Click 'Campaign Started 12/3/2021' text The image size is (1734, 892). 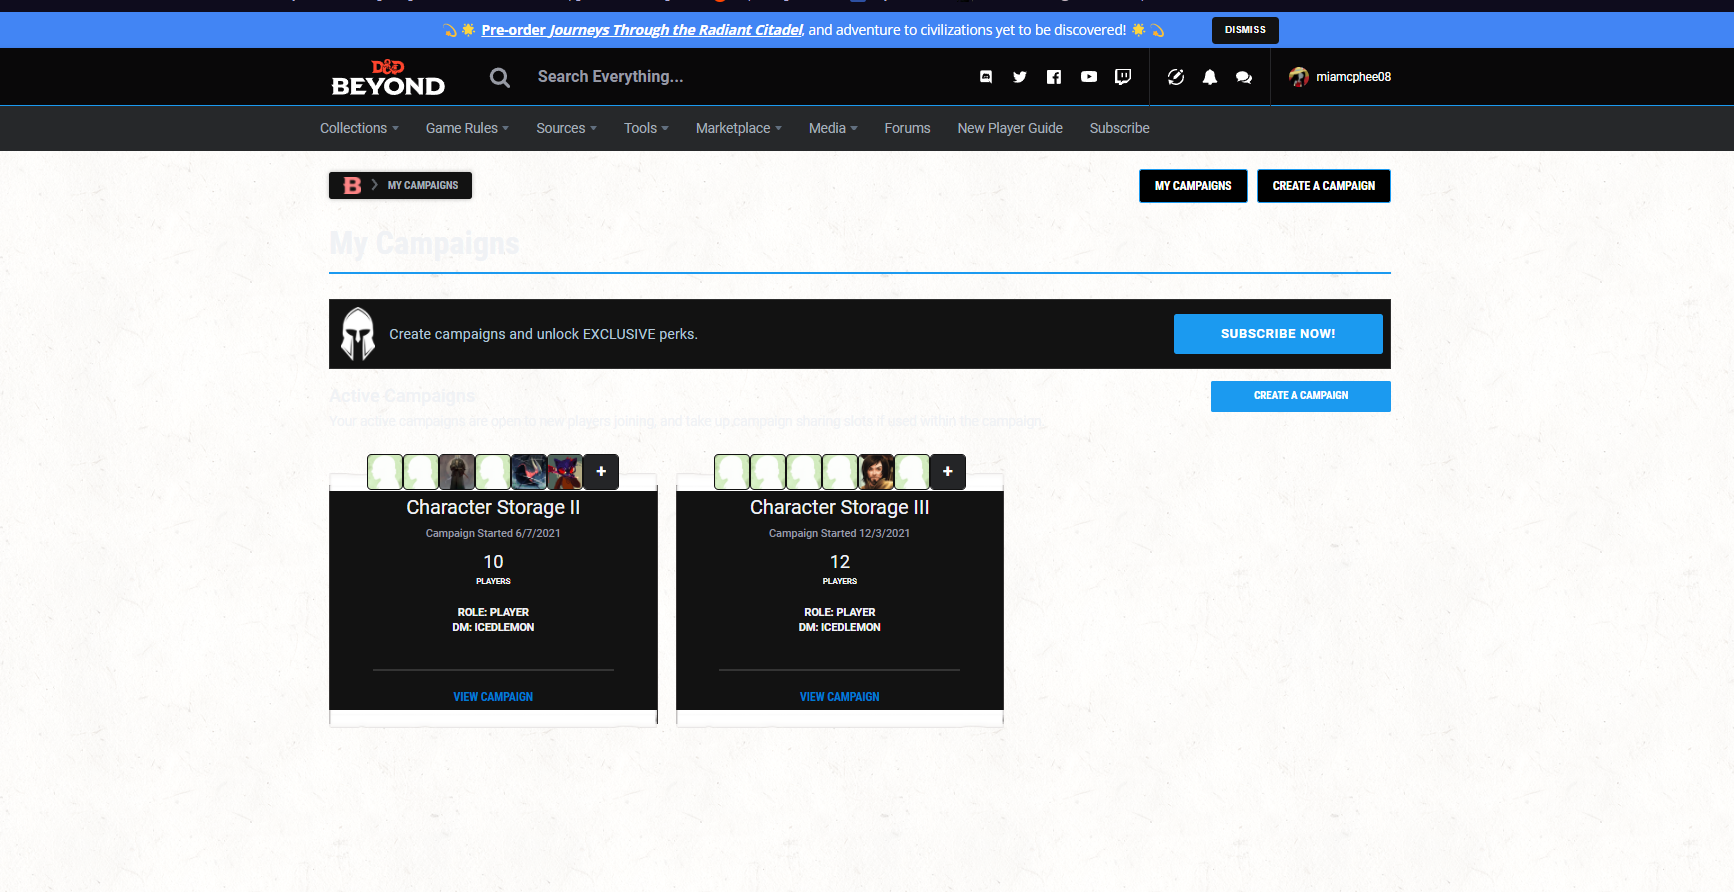(x=840, y=533)
